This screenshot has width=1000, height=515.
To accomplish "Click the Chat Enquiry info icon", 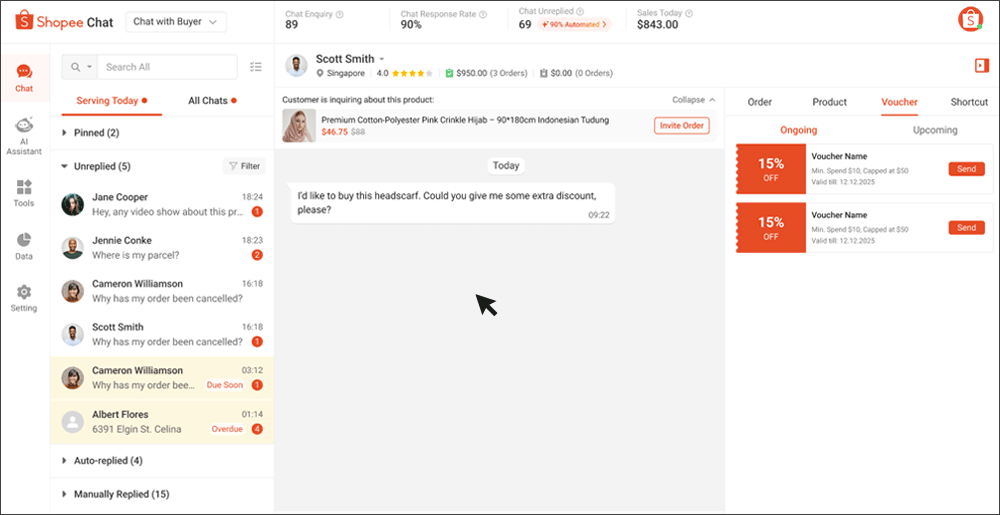I will coord(339,13).
